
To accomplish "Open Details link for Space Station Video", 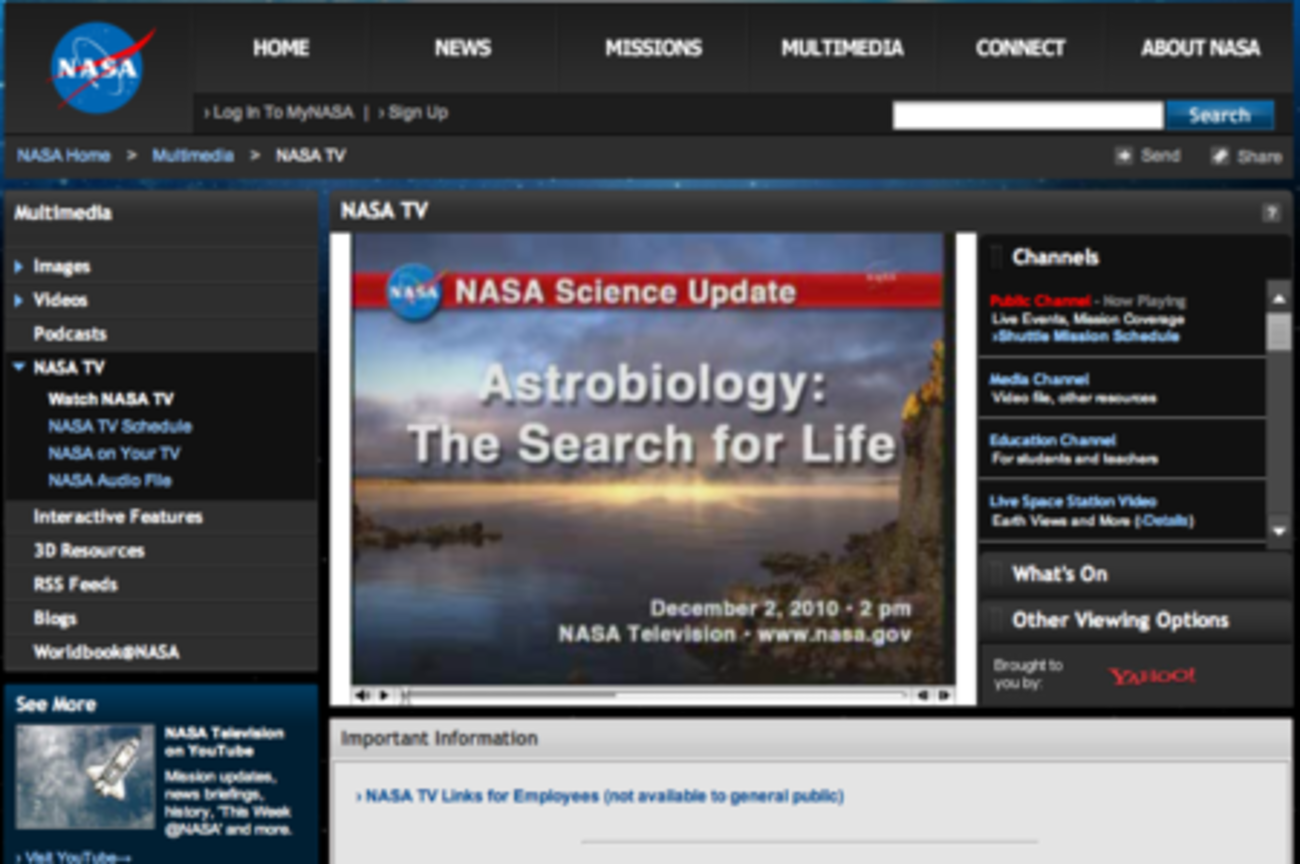I will (1166, 521).
